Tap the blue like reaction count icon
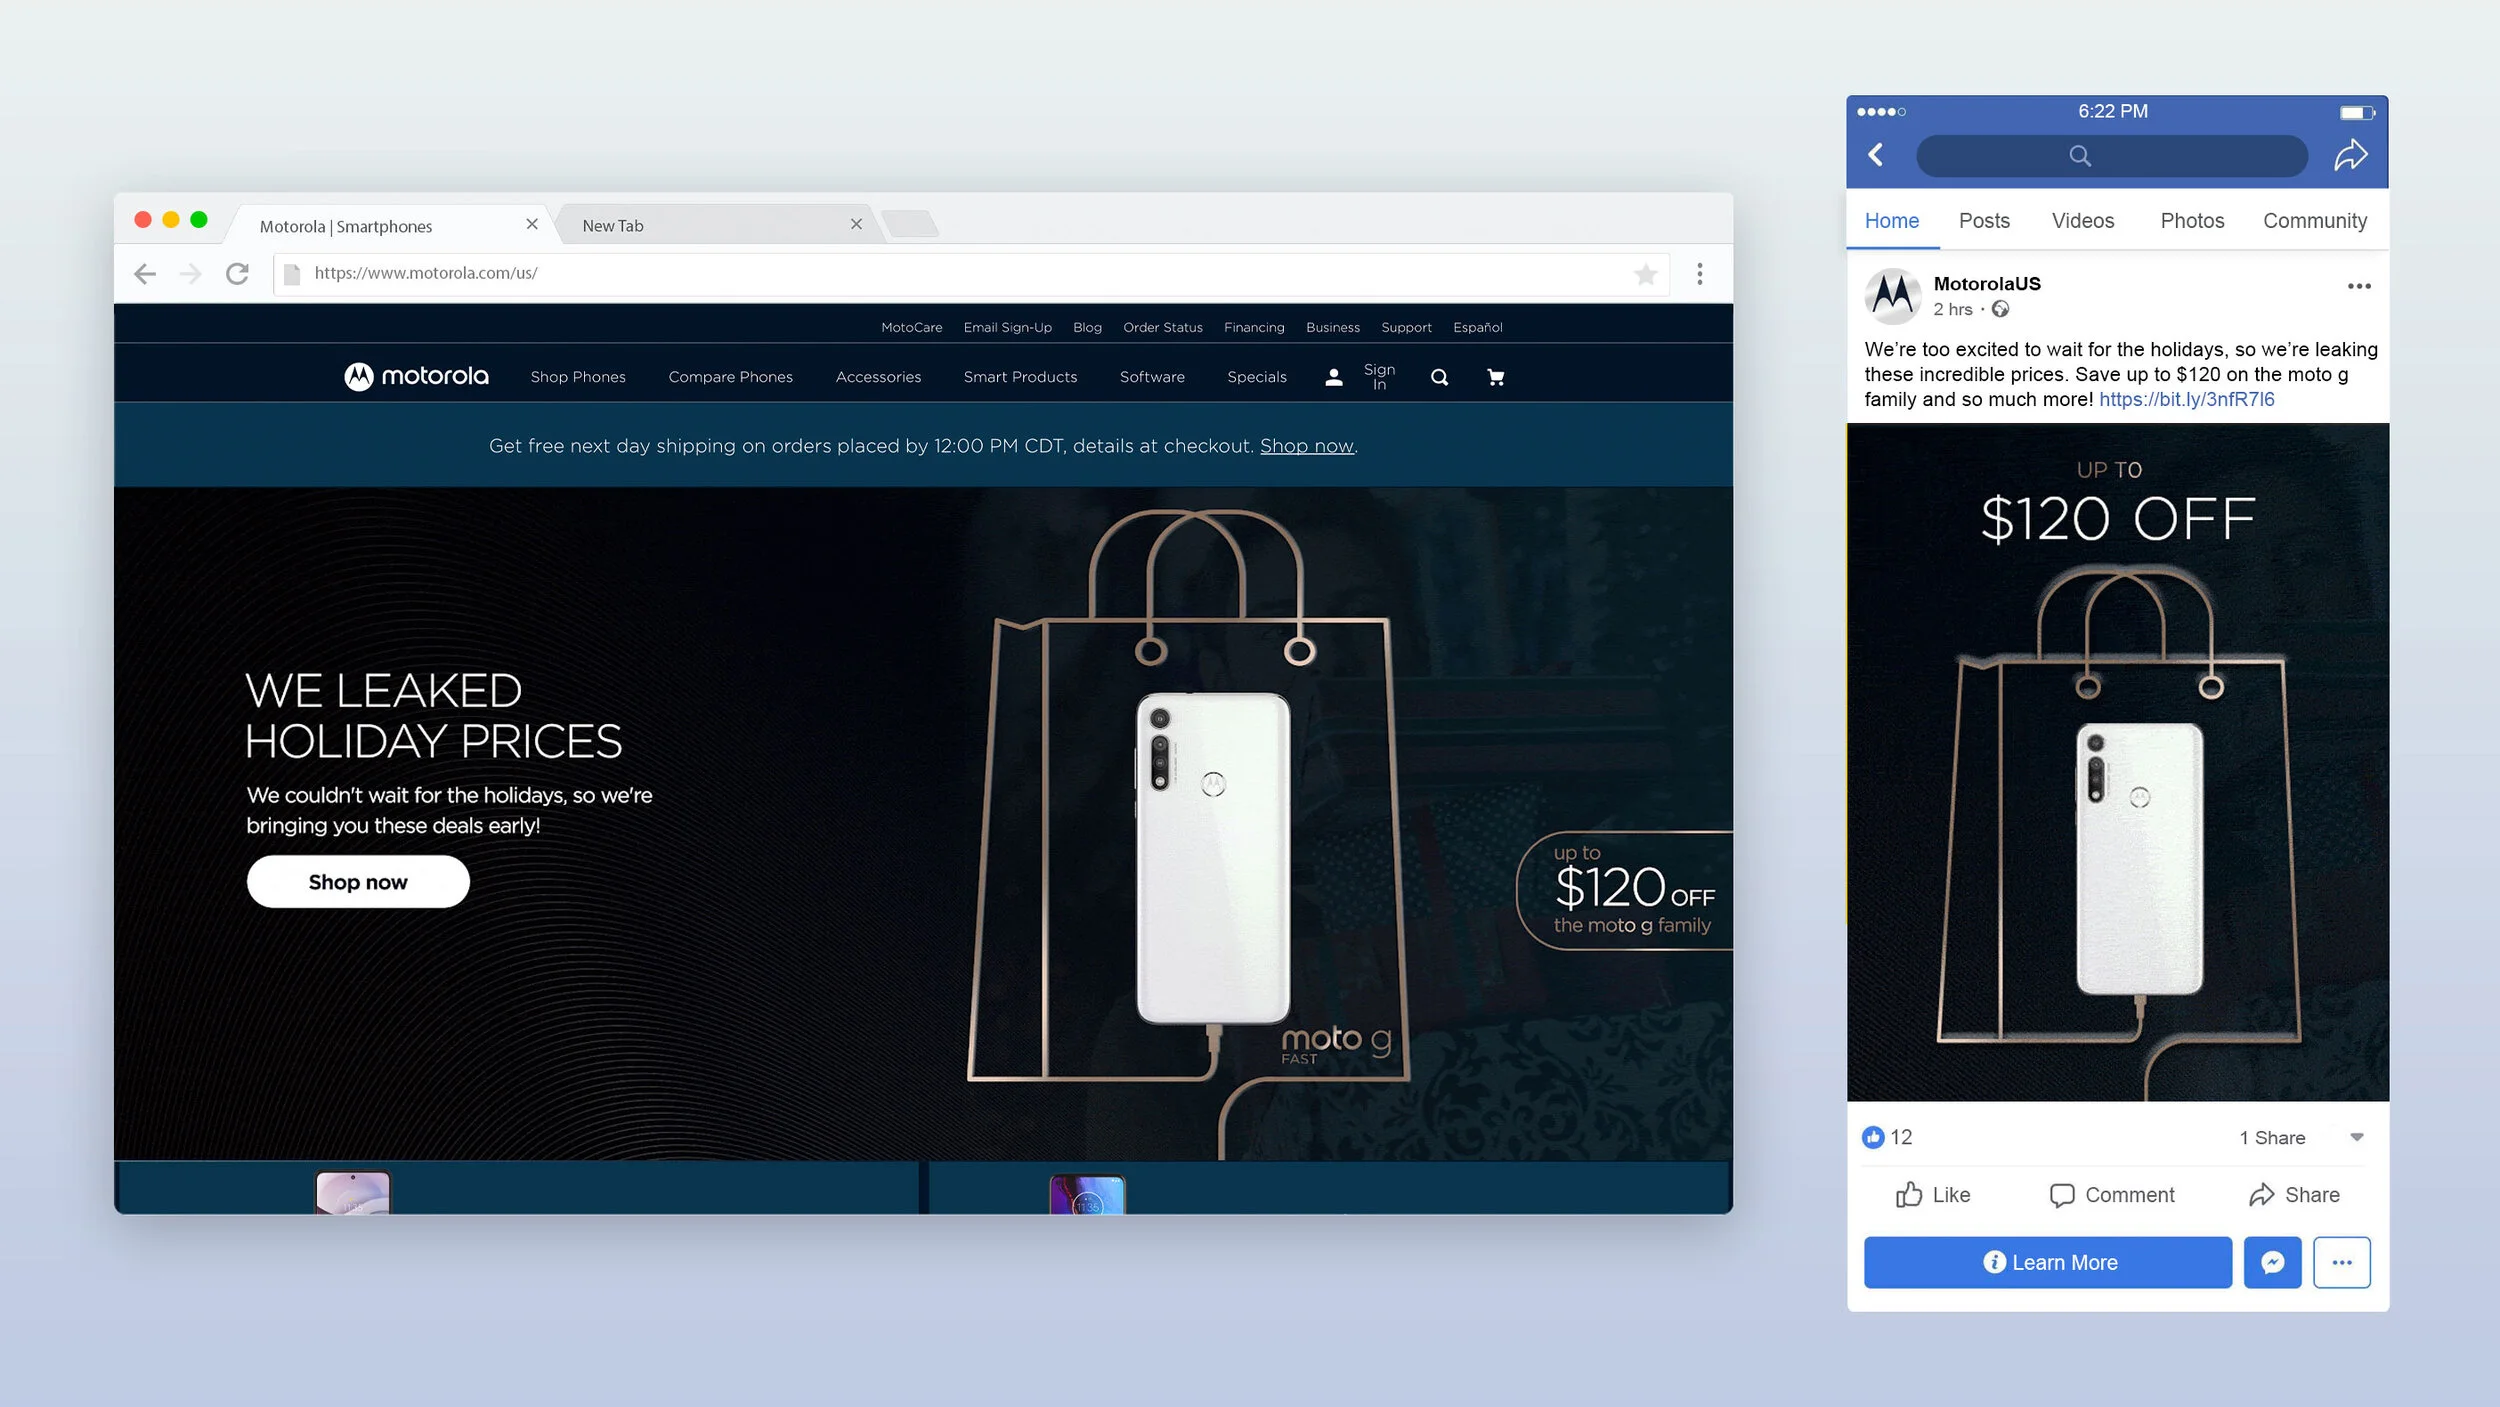Image resolution: width=2500 pixels, height=1407 pixels. click(x=1872, y=1137)
